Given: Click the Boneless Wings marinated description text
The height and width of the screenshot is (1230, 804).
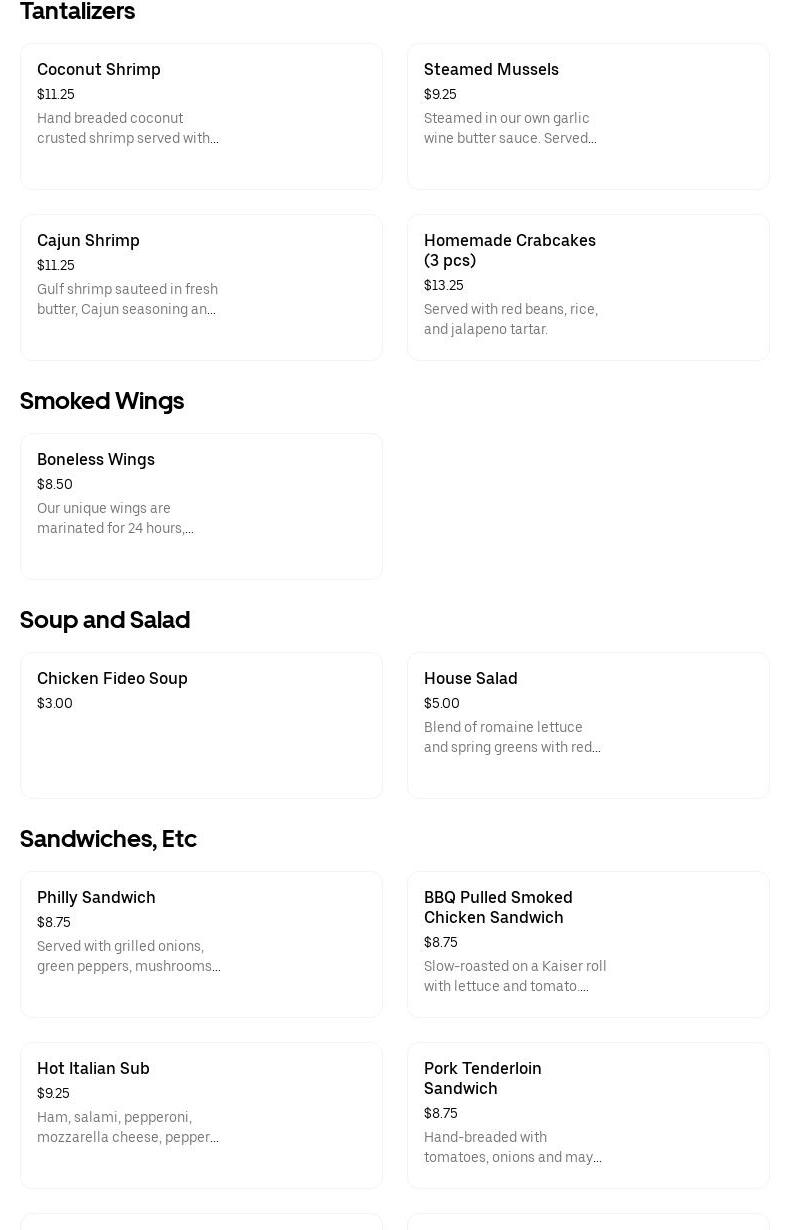Looking at the screenshot, I should tap(115, 518).
